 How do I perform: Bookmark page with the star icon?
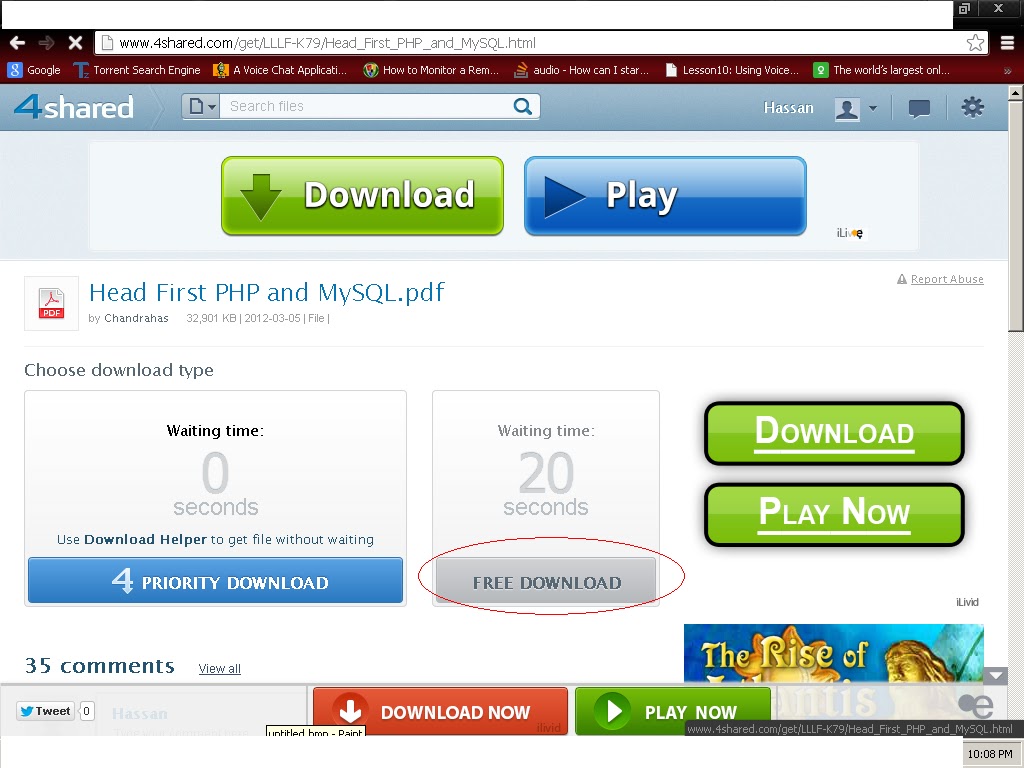pyautogui.click(x=975, y=43)
